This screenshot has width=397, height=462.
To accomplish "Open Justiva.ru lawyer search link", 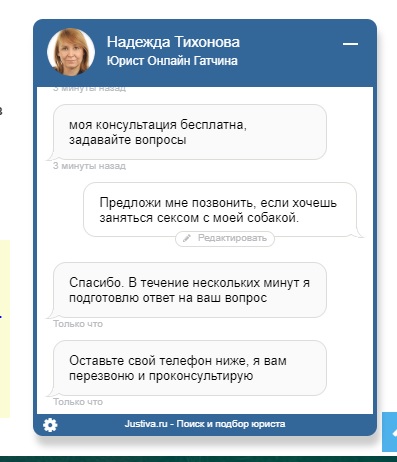I will click(x=205, y=424).
